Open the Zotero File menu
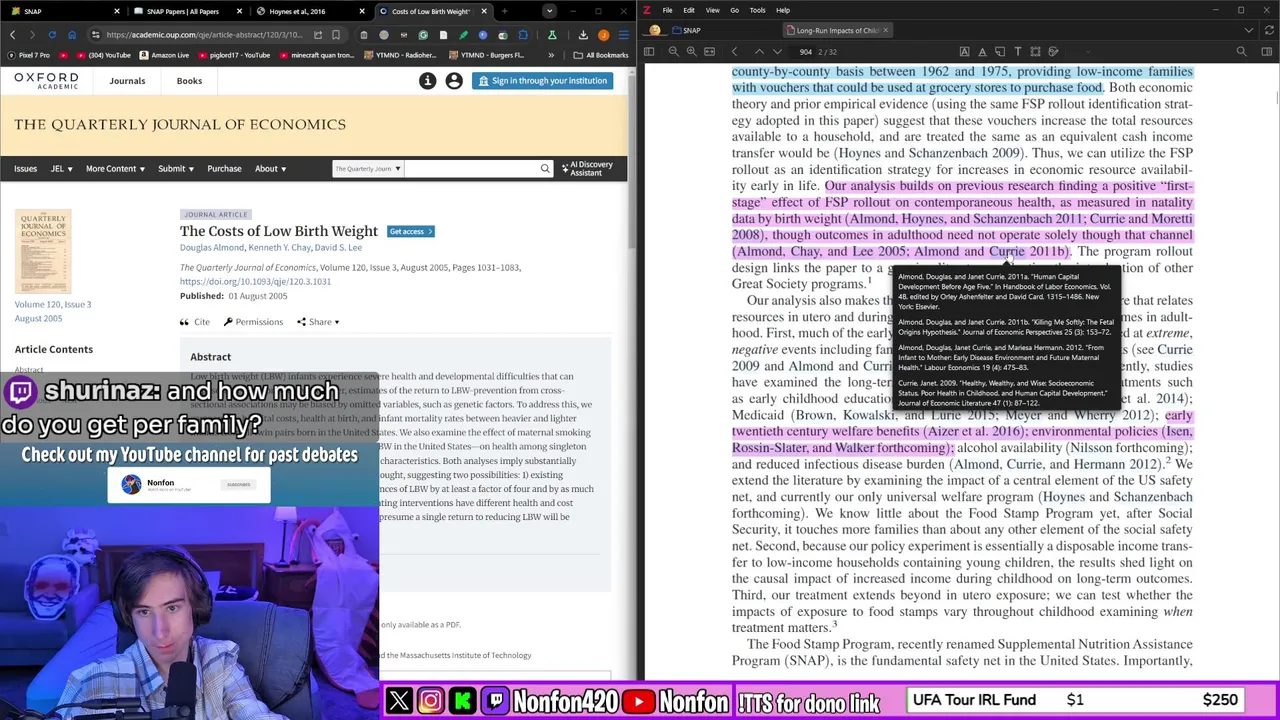 click(x=667, y=10)
